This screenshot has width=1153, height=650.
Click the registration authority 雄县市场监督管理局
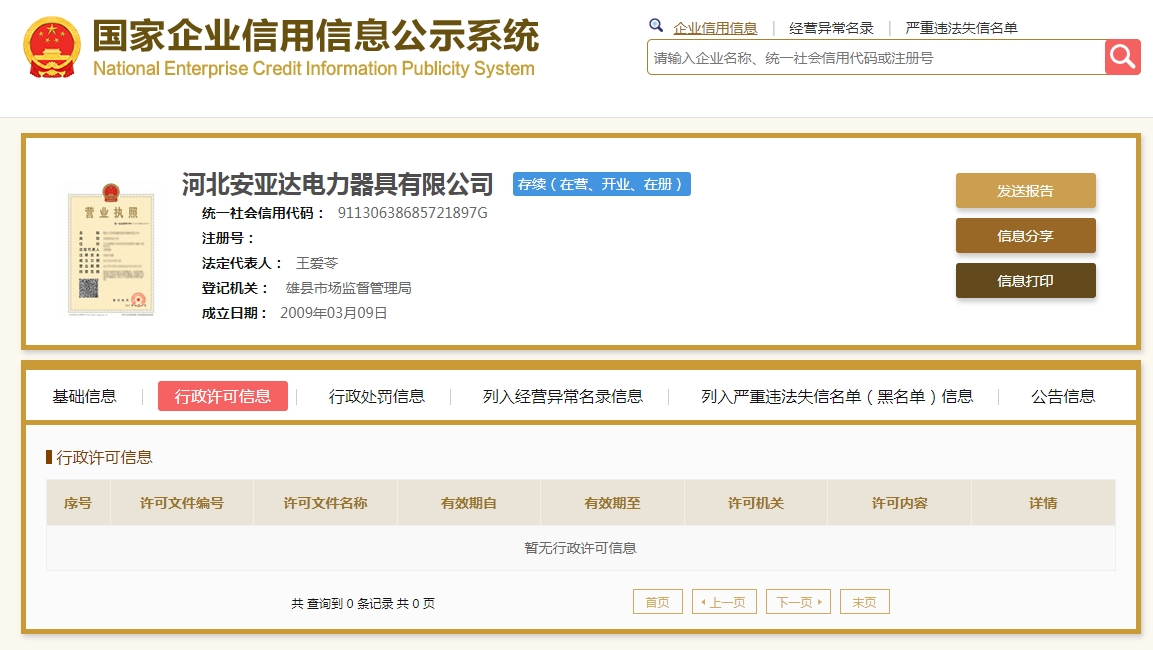349,288
